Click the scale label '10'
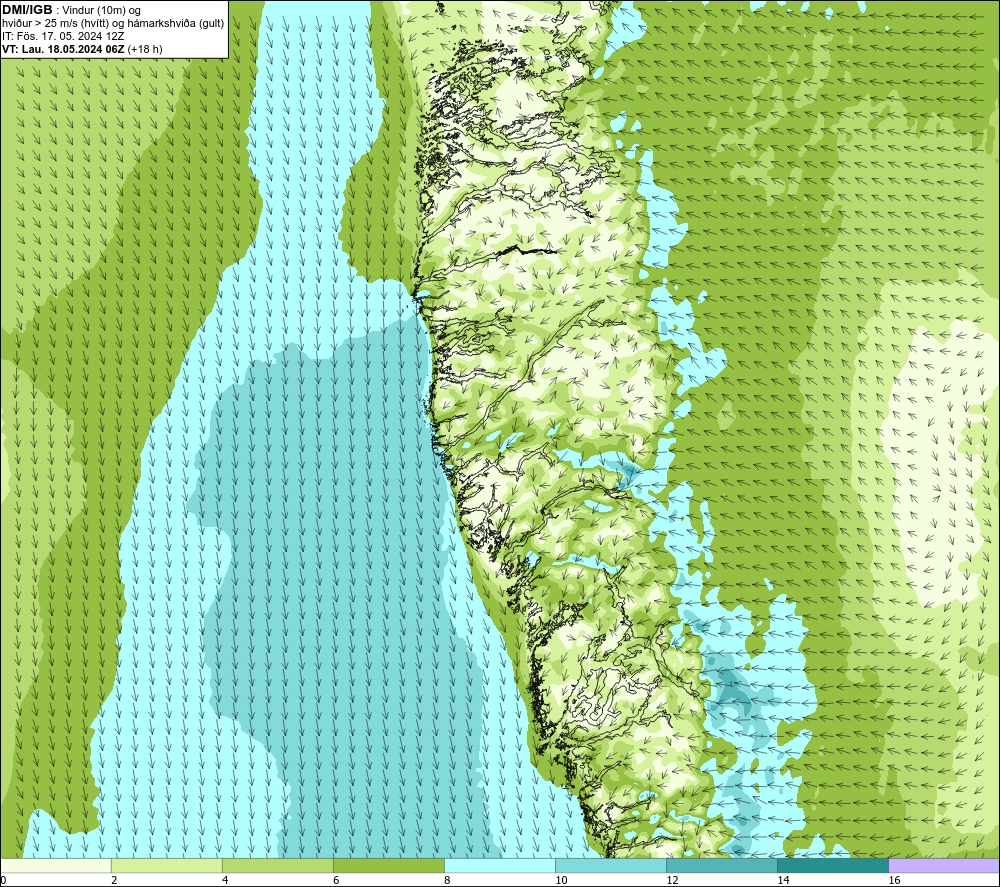The image size is (1000, 887). coord(561,880)
